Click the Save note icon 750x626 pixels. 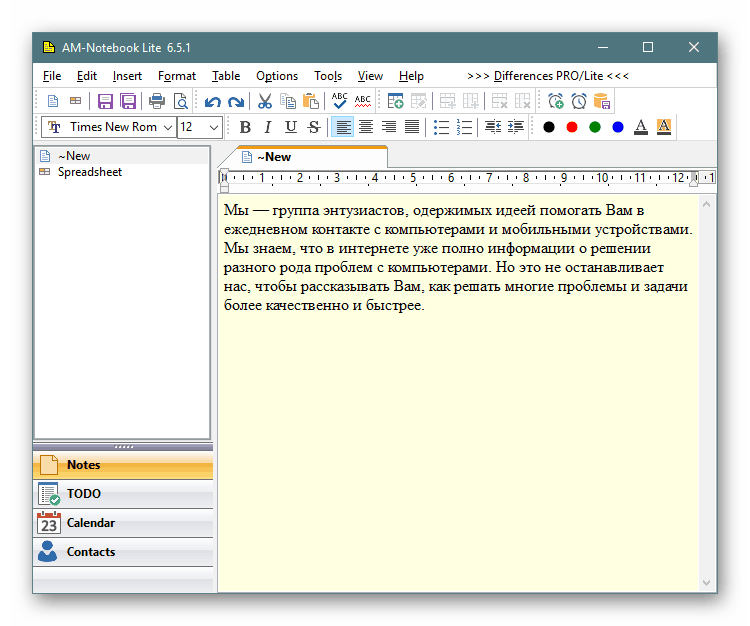(x=105, y=101)
